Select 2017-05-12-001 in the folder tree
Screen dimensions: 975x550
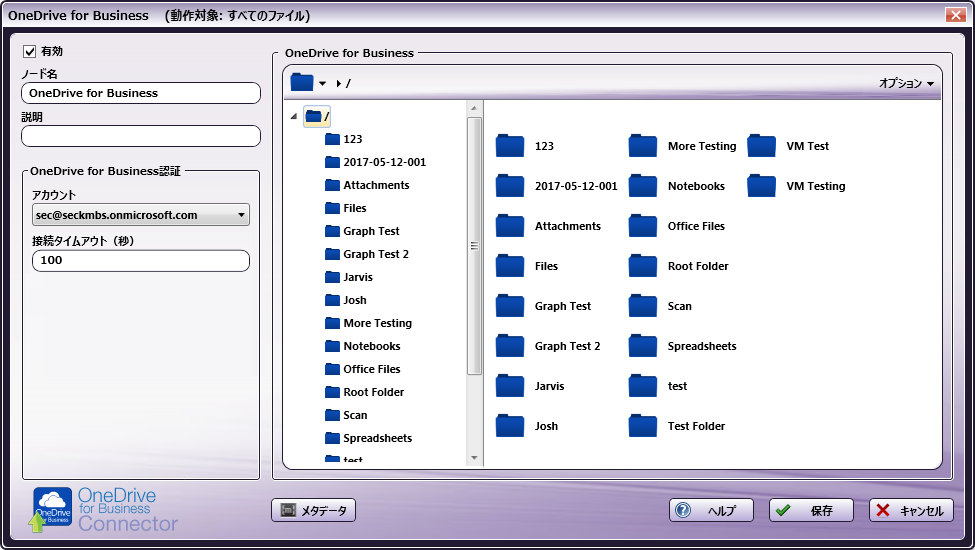click(x=376, y=162)
